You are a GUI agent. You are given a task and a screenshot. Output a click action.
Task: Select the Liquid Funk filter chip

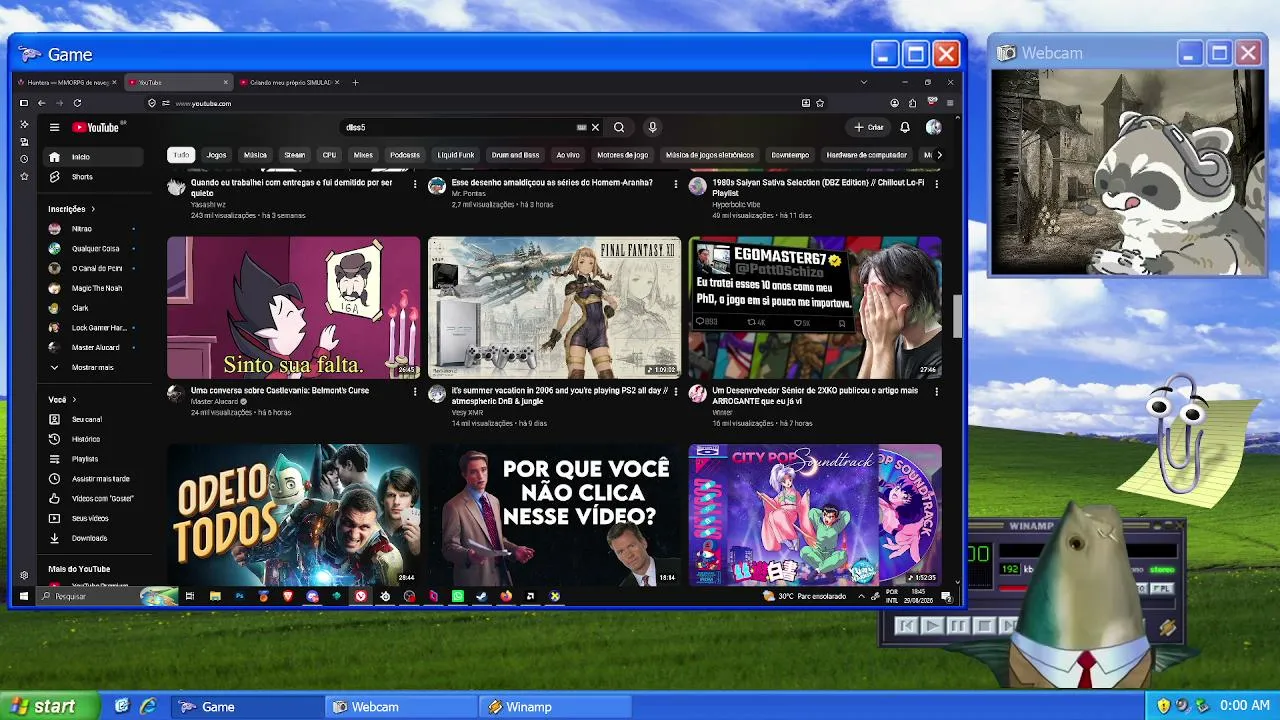coord(456,155)
